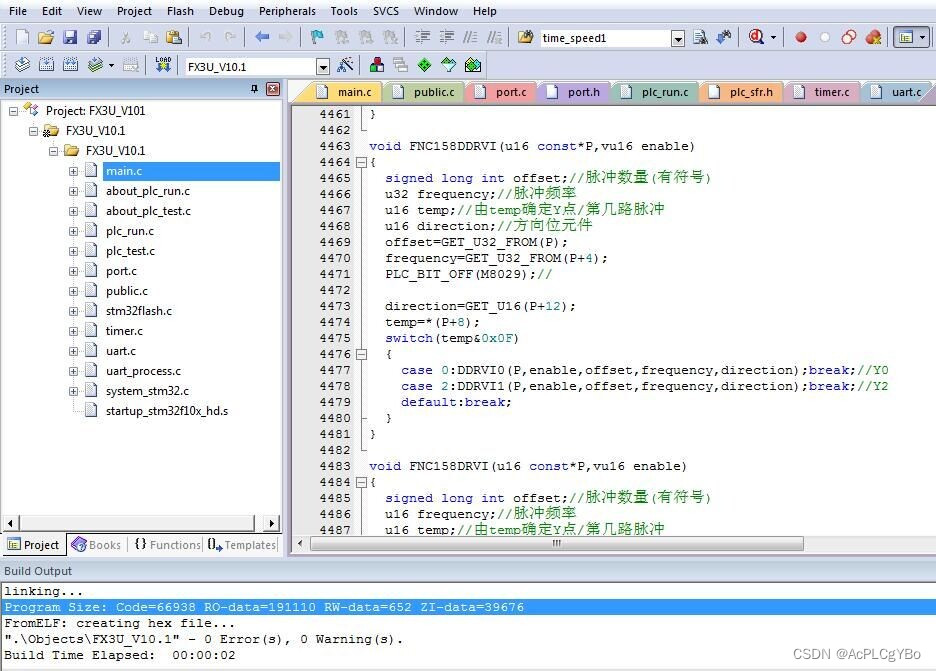
Task: Collapse the switch block fold at line 4476
Action: point(361,355)
